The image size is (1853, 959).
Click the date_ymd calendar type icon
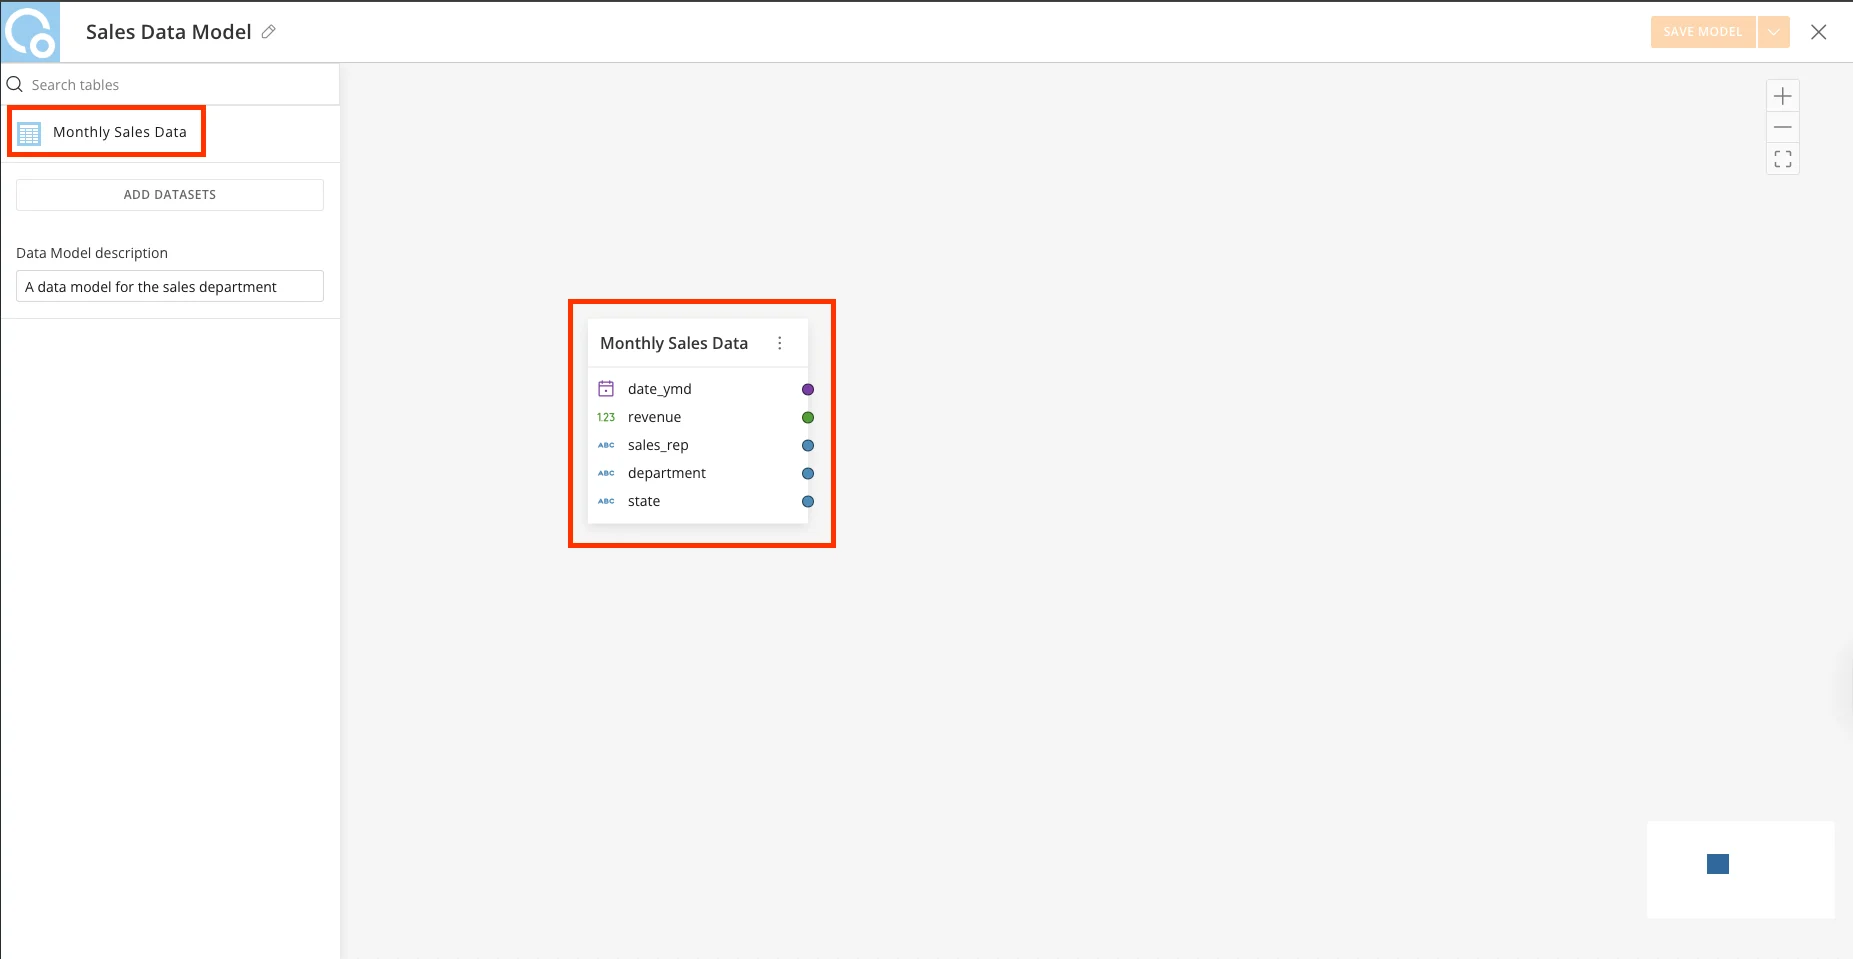click(606, 389)
